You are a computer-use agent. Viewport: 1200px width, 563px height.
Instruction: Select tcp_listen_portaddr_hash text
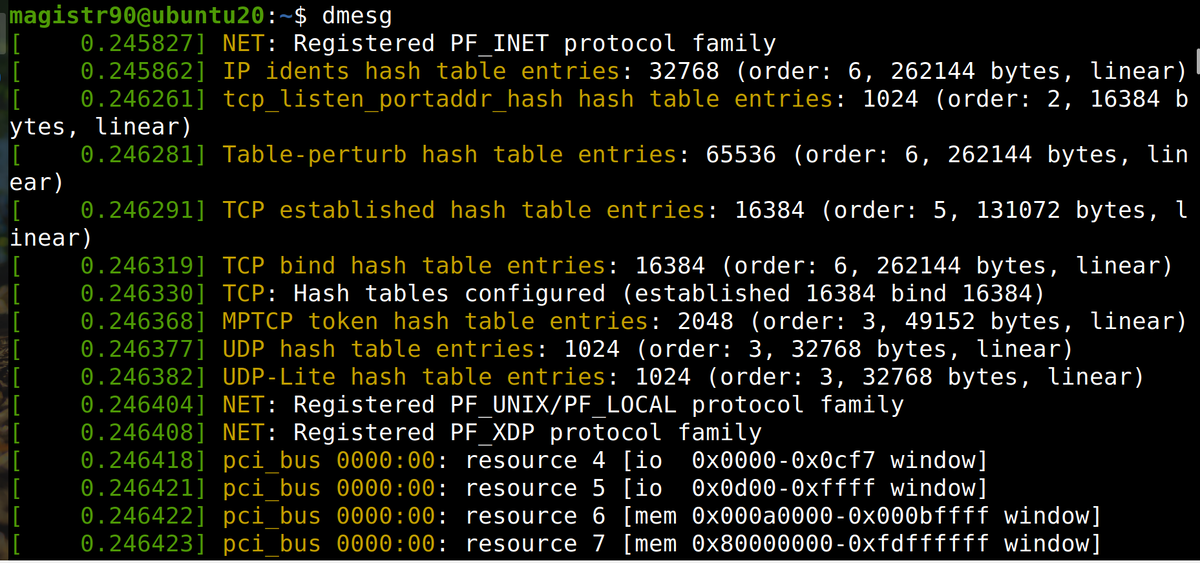click(393, 99)
